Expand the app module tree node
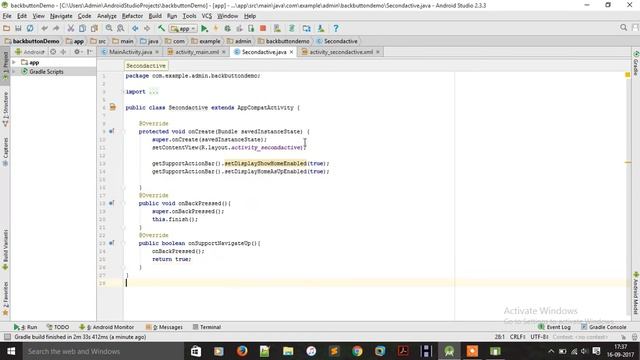This screenshot has height=360, width=640. click(14, 62)
